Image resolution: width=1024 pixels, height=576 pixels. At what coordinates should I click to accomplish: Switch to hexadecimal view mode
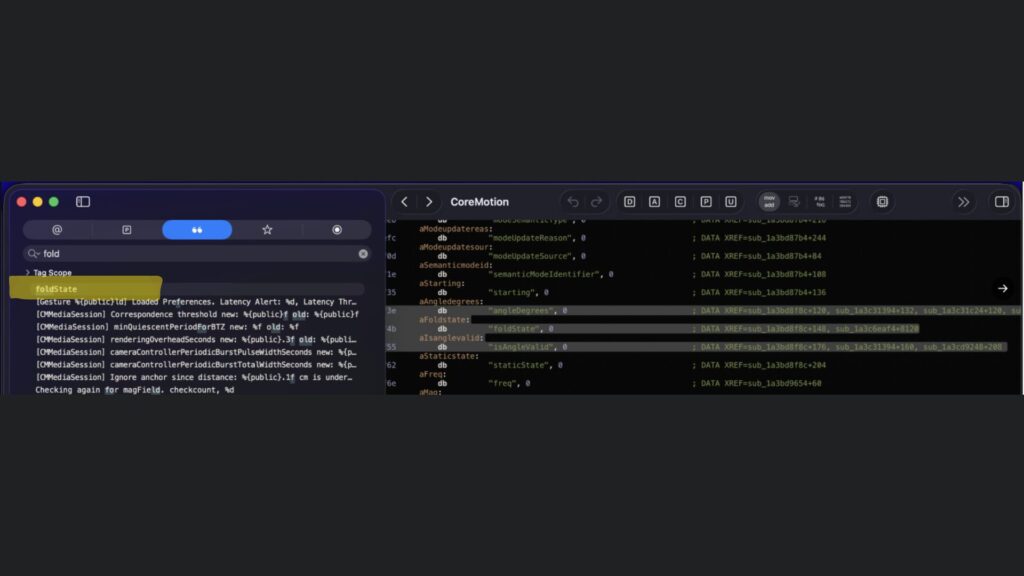pyautogui.click(x=845, y=202)
